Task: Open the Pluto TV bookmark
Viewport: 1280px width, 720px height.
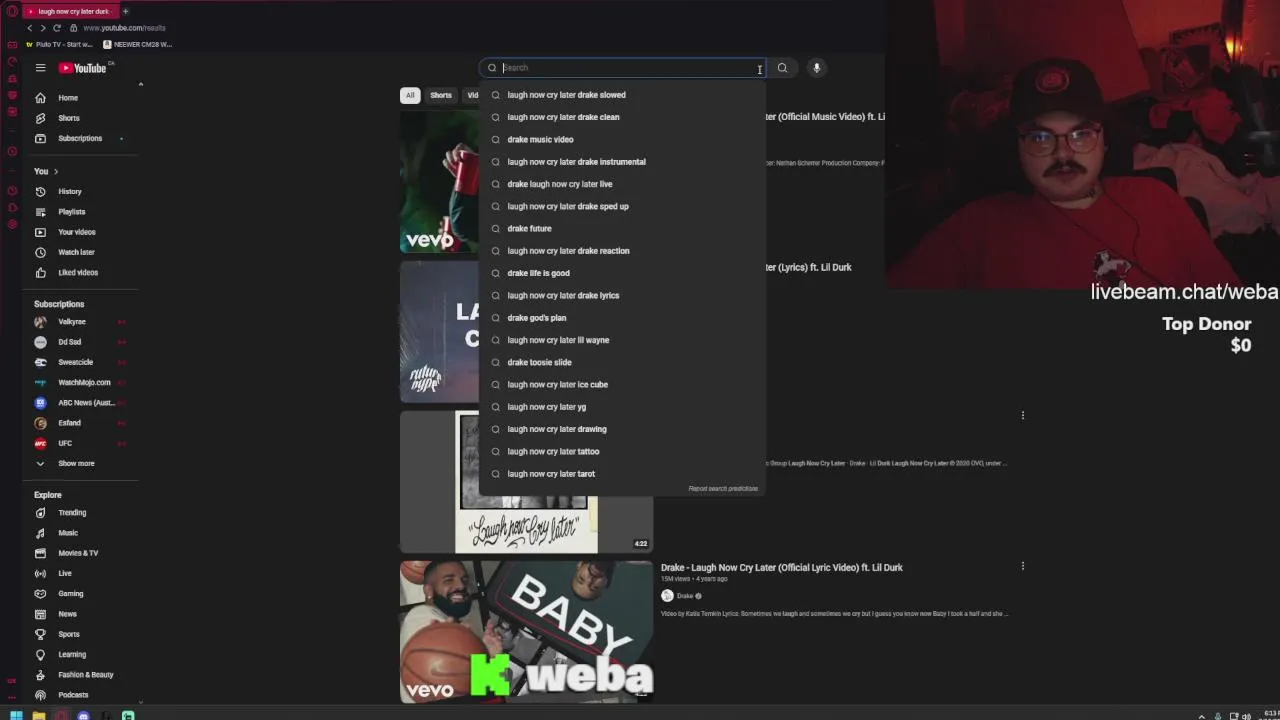Action: 61,44
